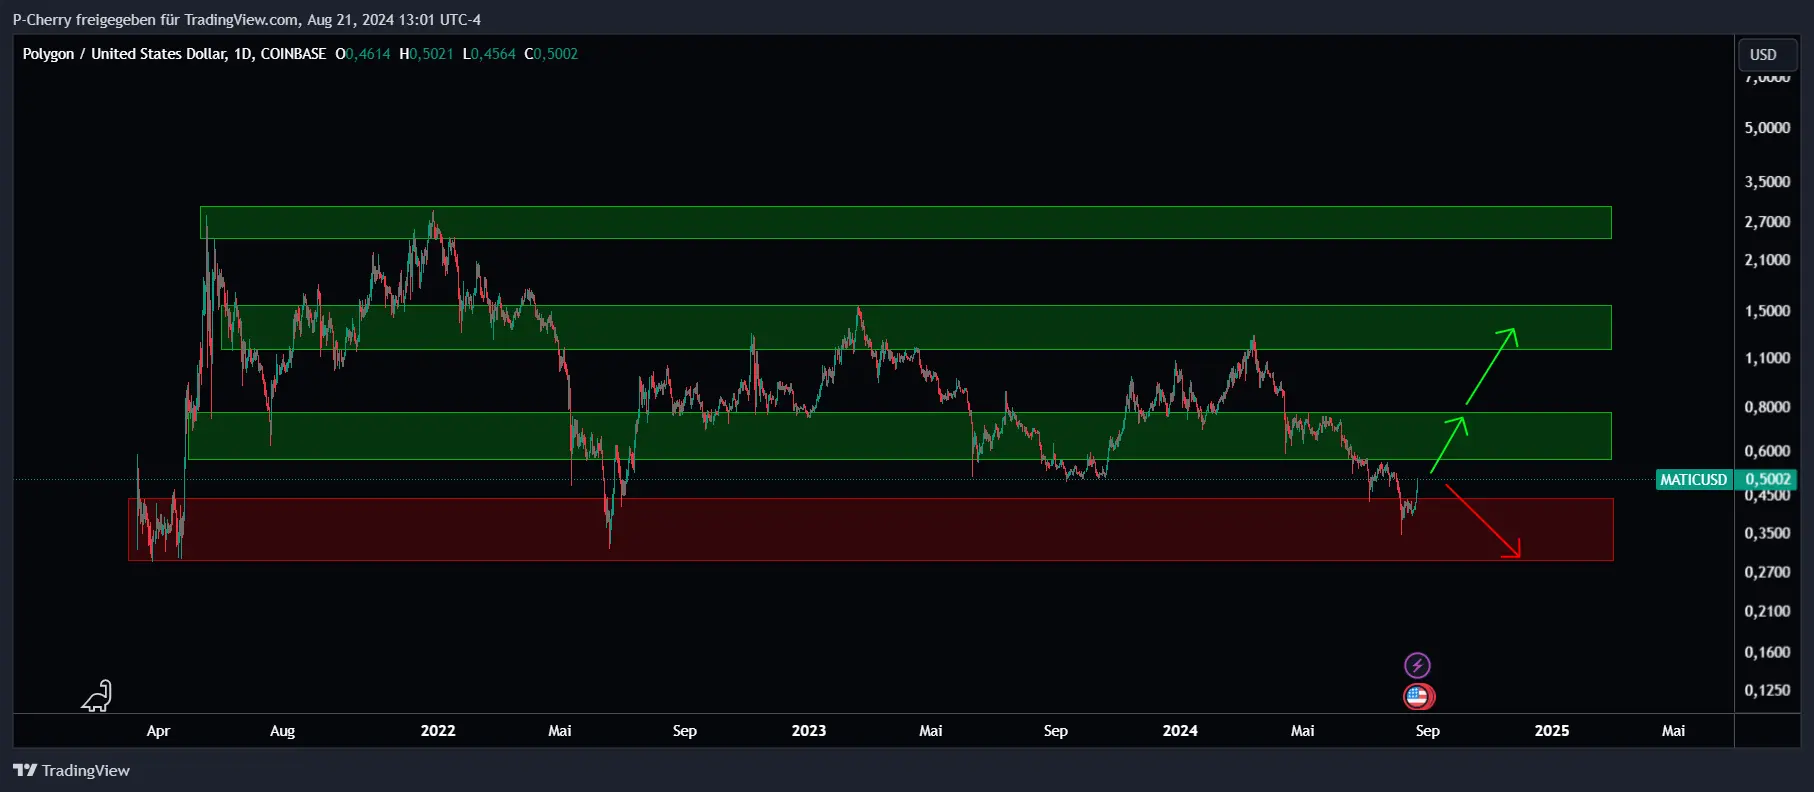This screenshot has height=792, width=1814.
Task: Open the US flag economic event marker
Action: pyautogui.click(x=1418, y=696)
